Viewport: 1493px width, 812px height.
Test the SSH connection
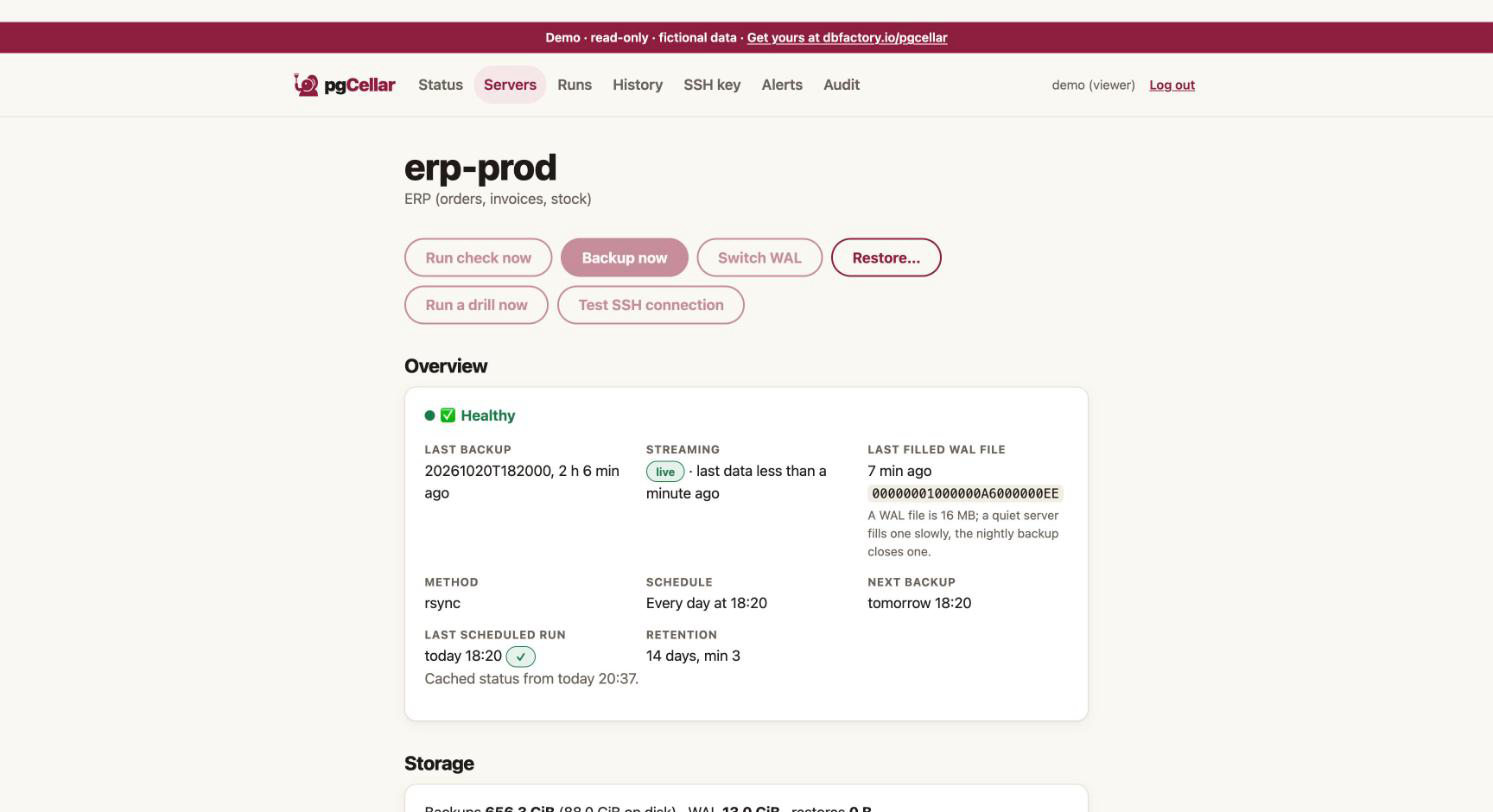650,305
